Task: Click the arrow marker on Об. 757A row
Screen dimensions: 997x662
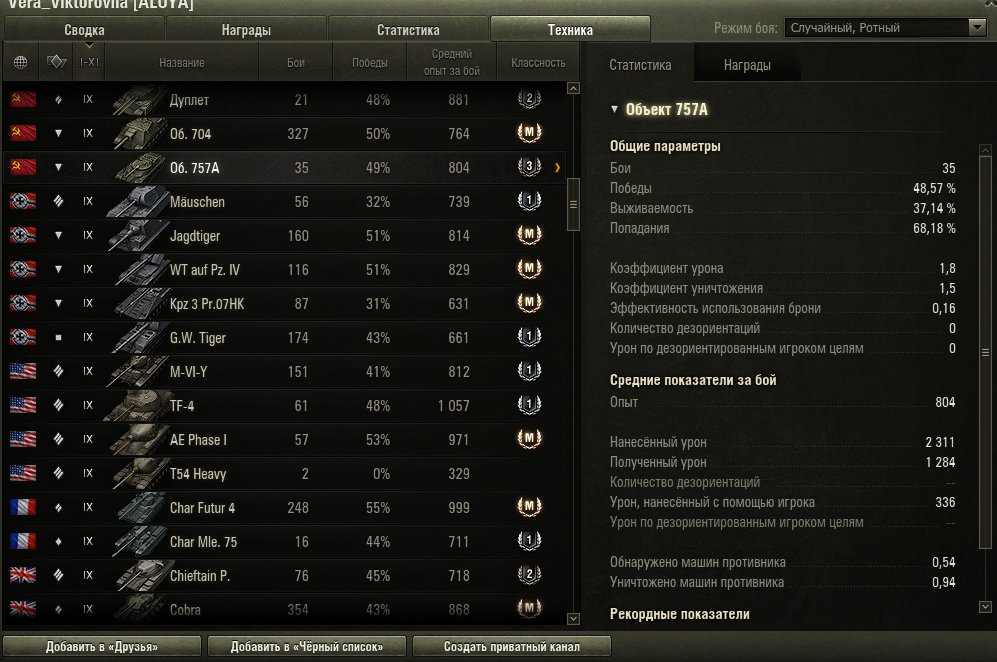Action: point(558,168)
